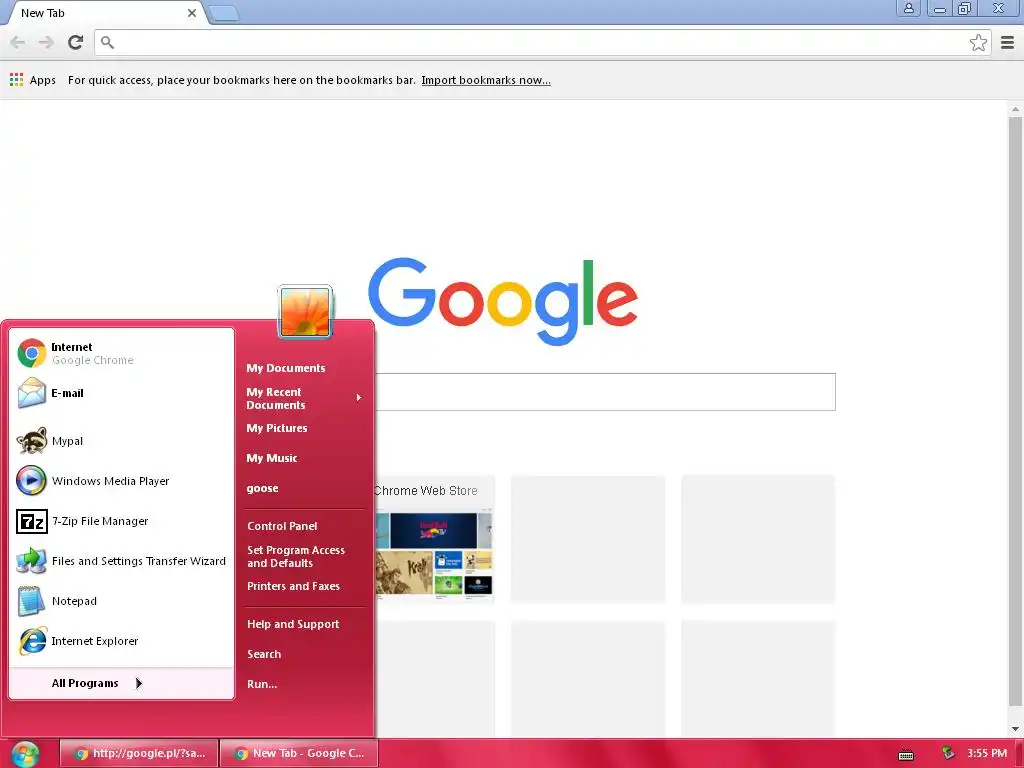Viewport: 1024px width, 768px height.
Task: Click the network tray icon
Action: pos(948,754)
